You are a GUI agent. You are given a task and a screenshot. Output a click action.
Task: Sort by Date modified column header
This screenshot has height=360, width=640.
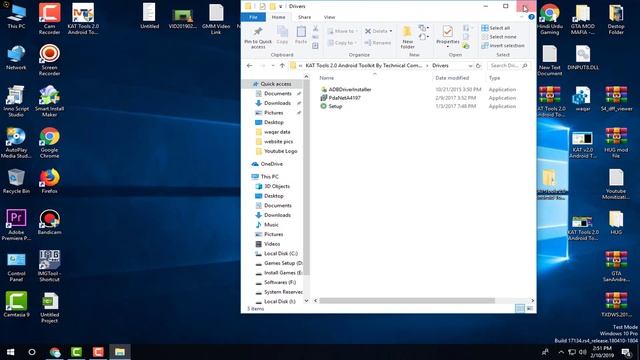452,78
